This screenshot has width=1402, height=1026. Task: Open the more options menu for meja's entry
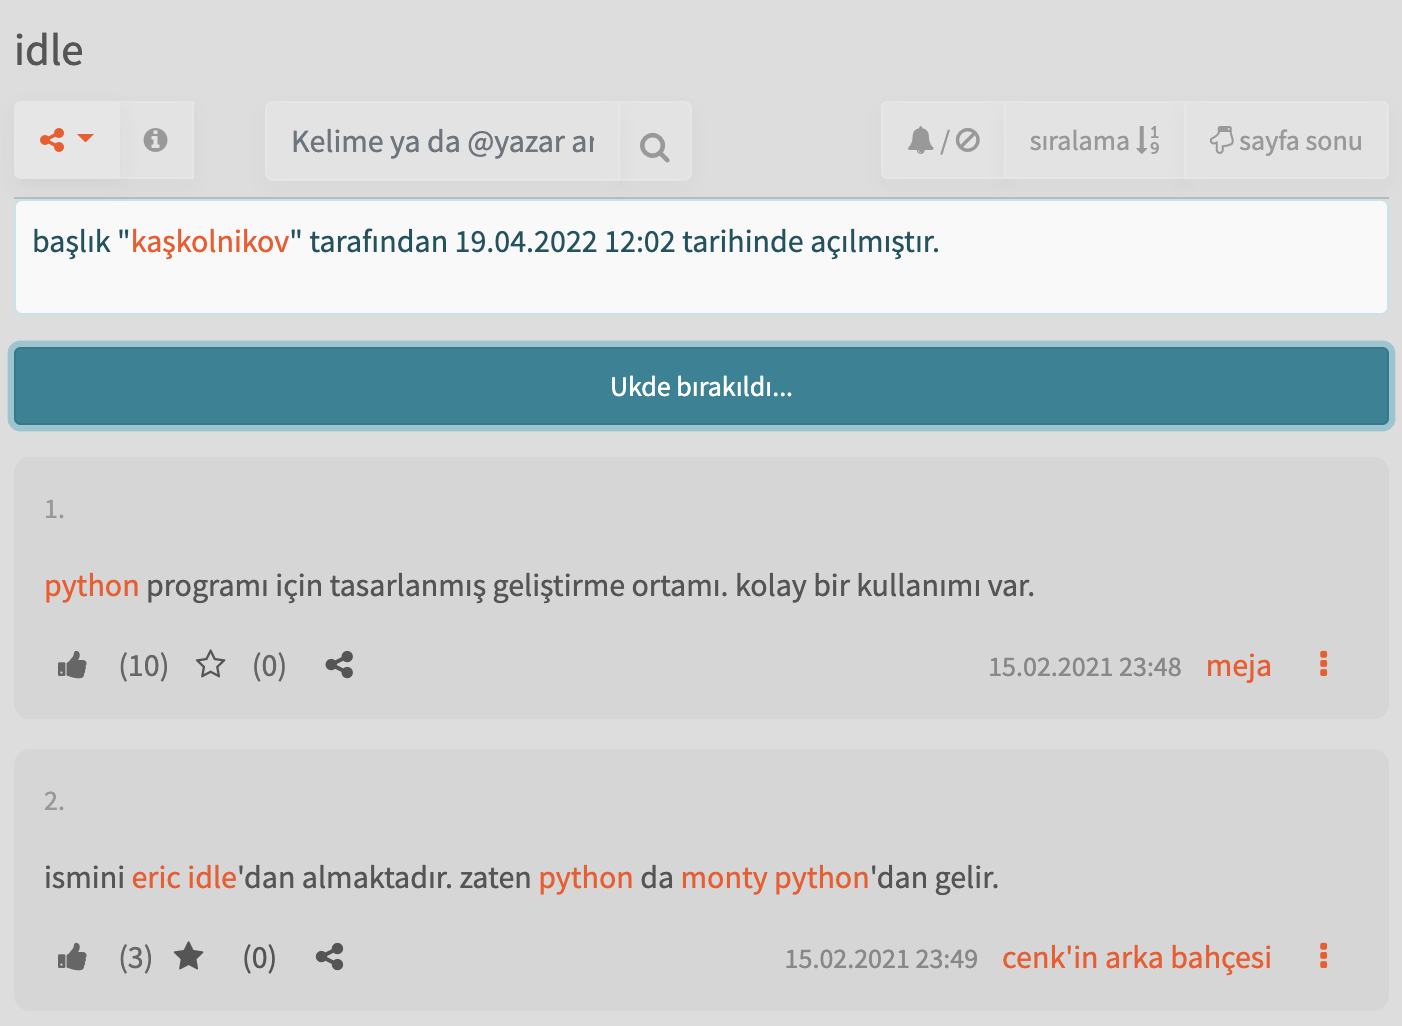click(1323, 664)
